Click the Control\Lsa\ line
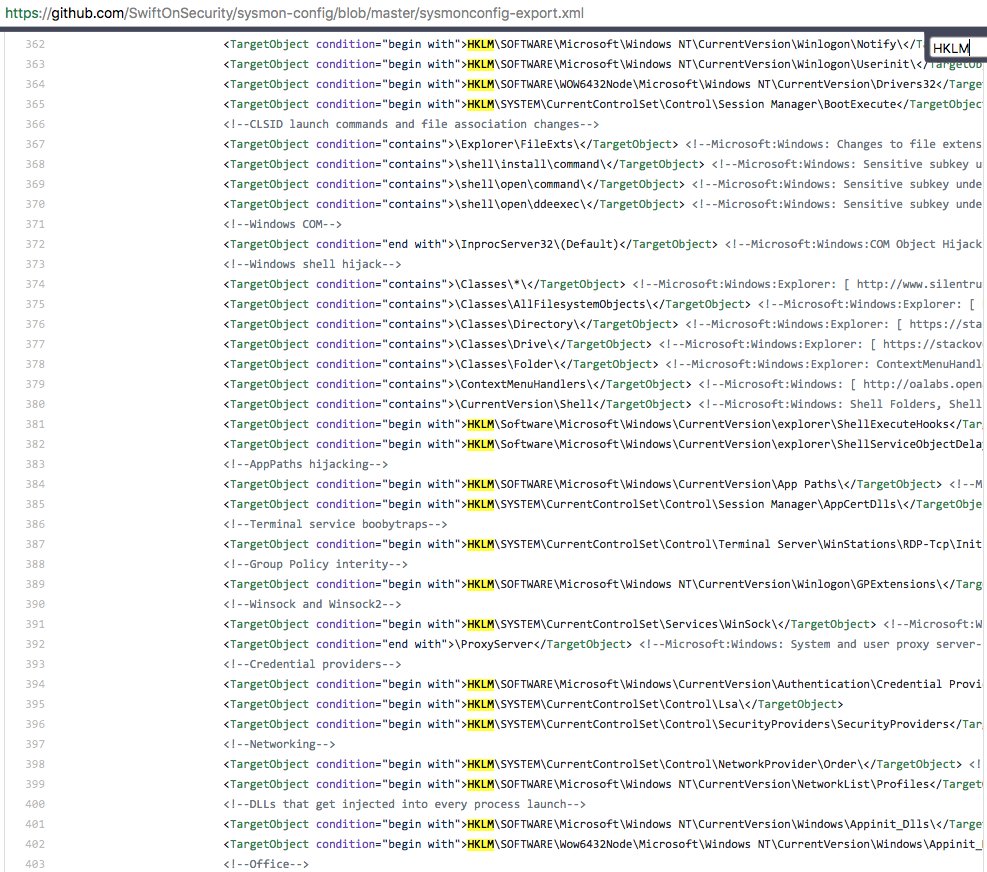Image resolution: width=987 pixels, height=872 pixels. pos(533,704)
